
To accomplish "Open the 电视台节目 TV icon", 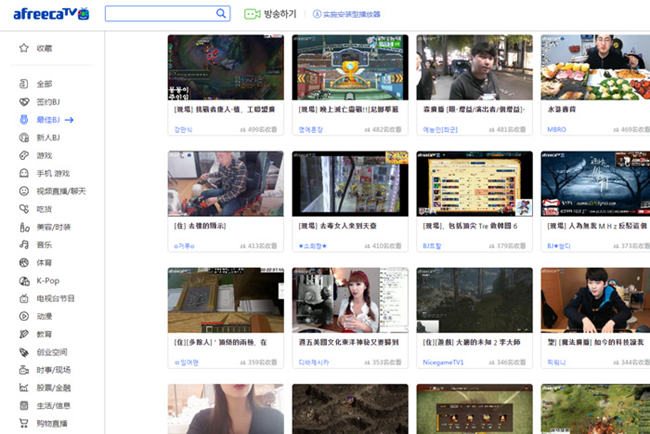I will (24, 298).
